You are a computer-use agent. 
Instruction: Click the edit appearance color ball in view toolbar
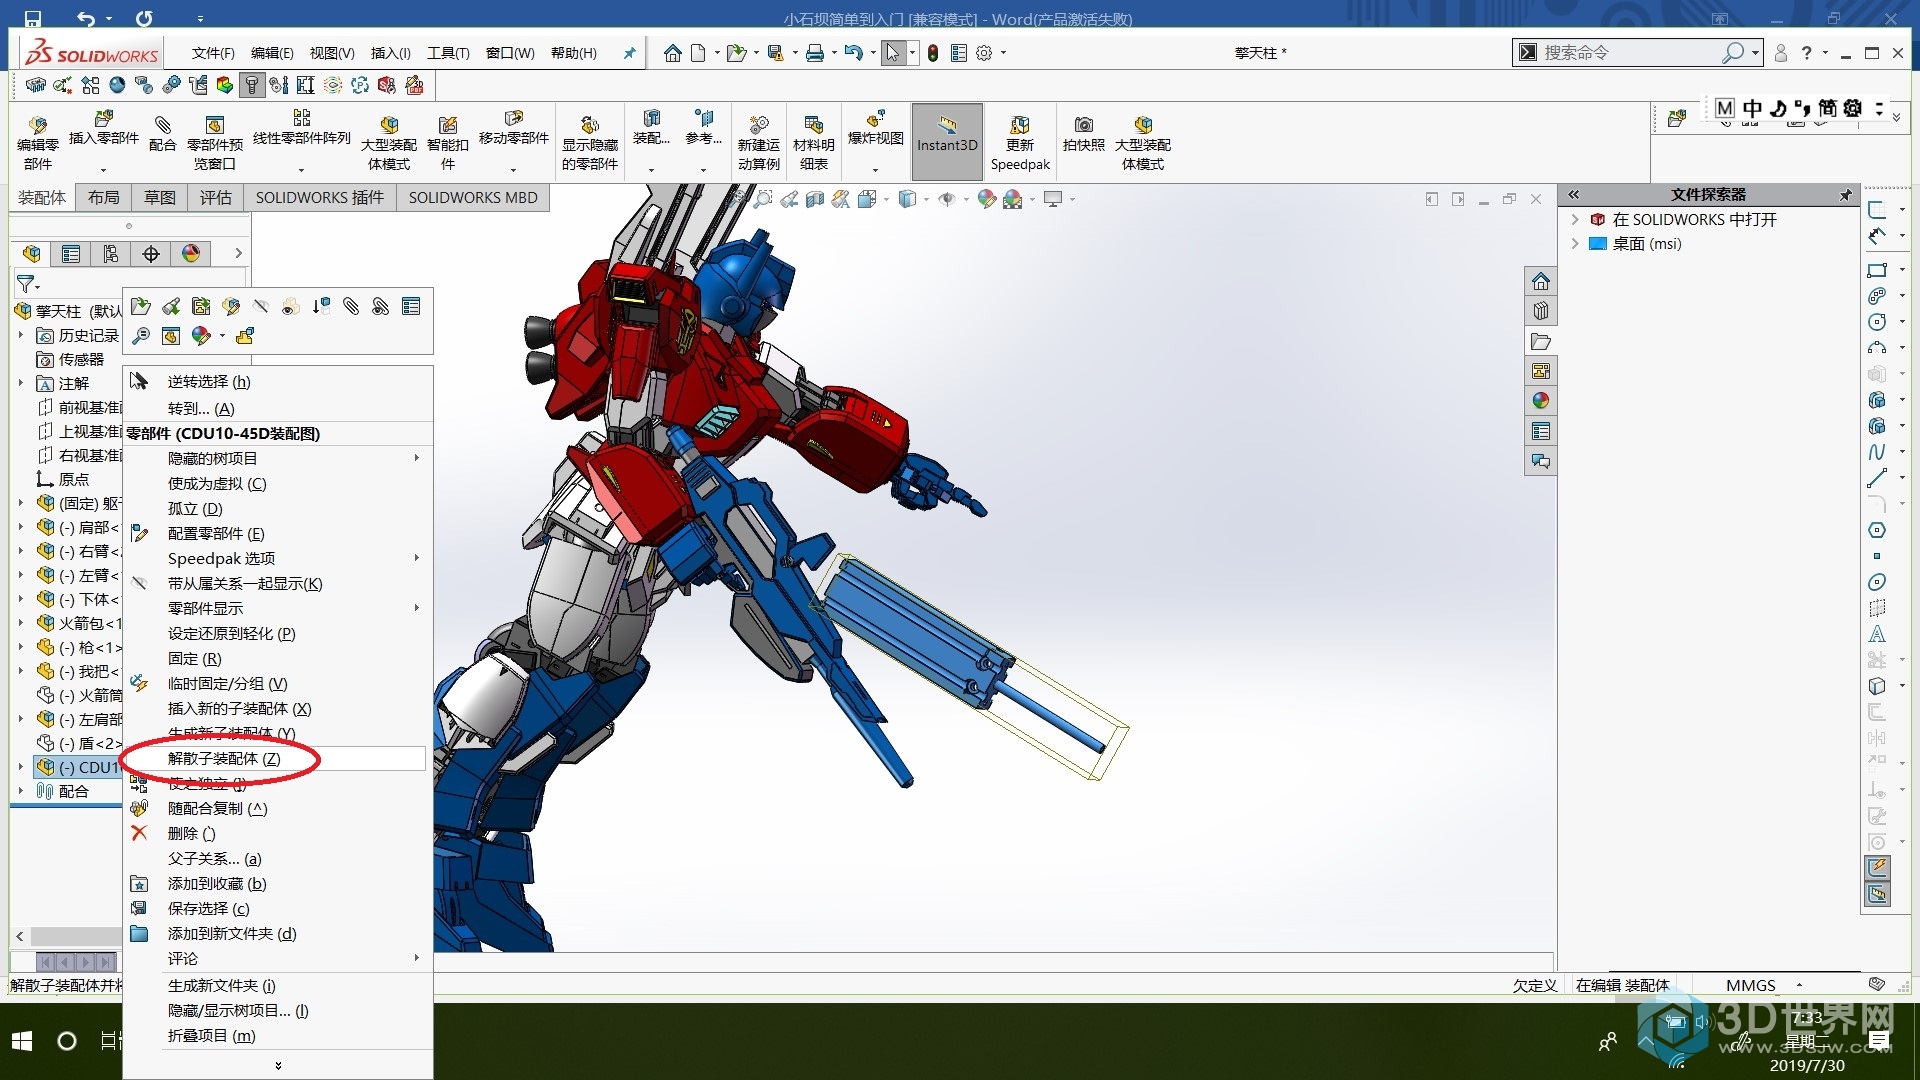986,199
